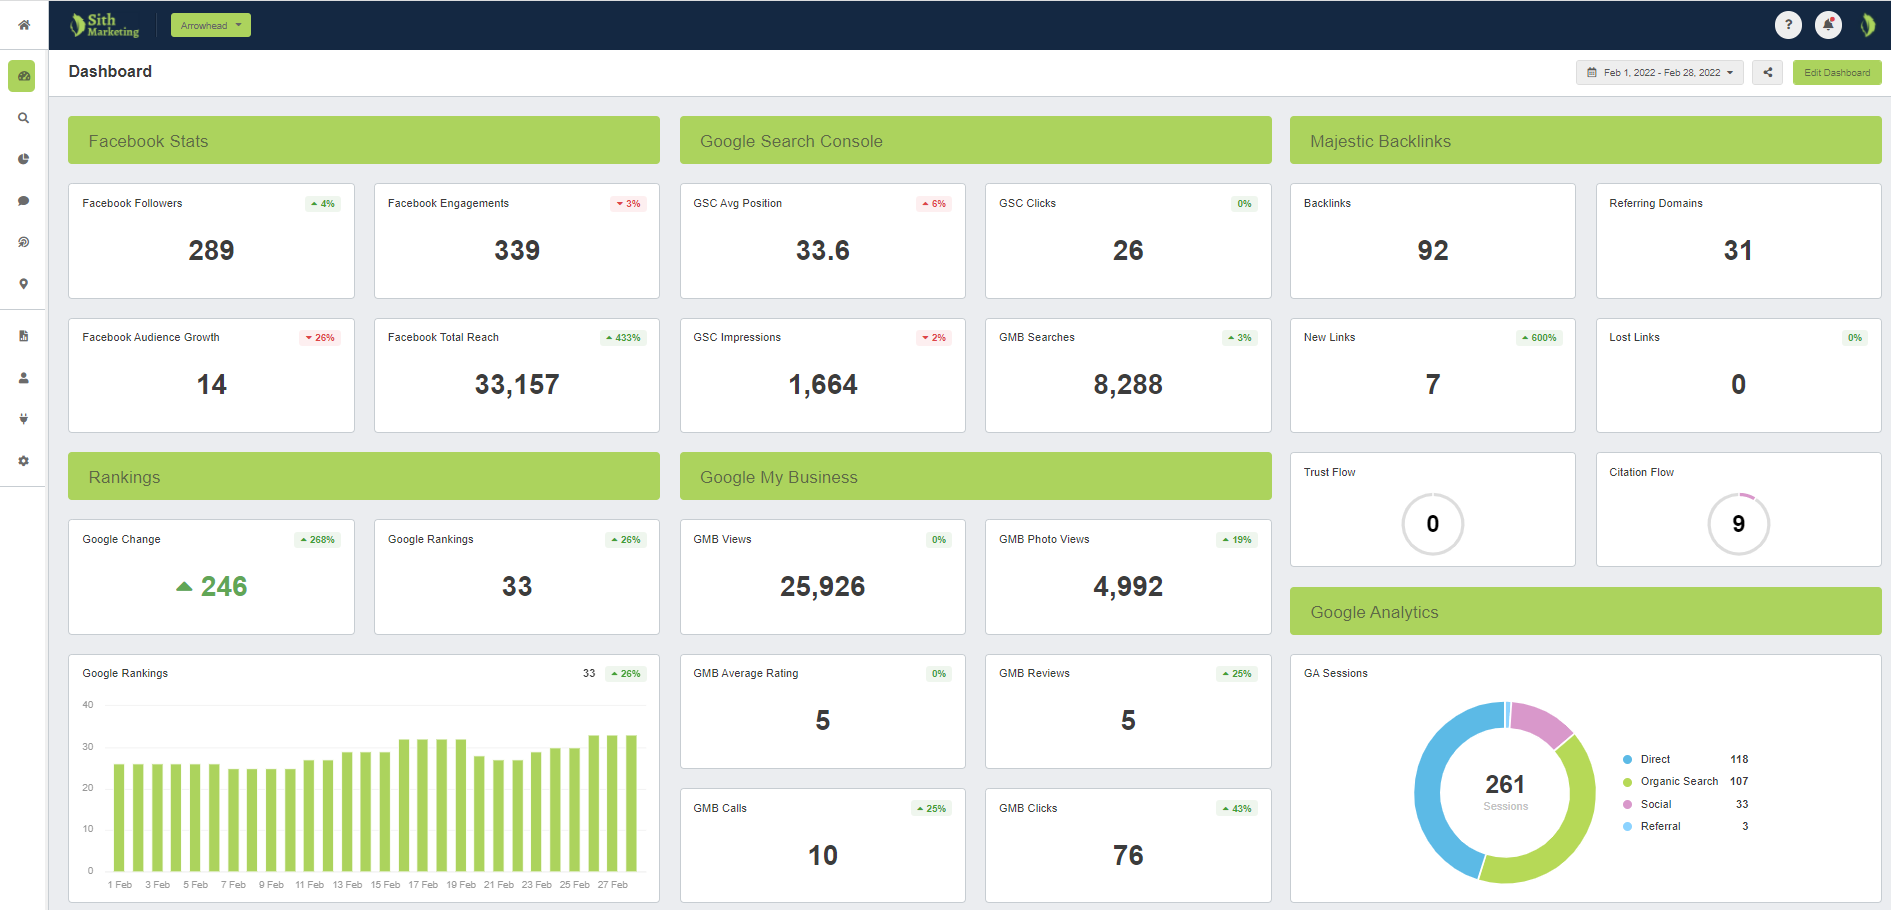1891x910 pixels.
Task: Open the bell notifications icon
Action: tap(1828, 25)
